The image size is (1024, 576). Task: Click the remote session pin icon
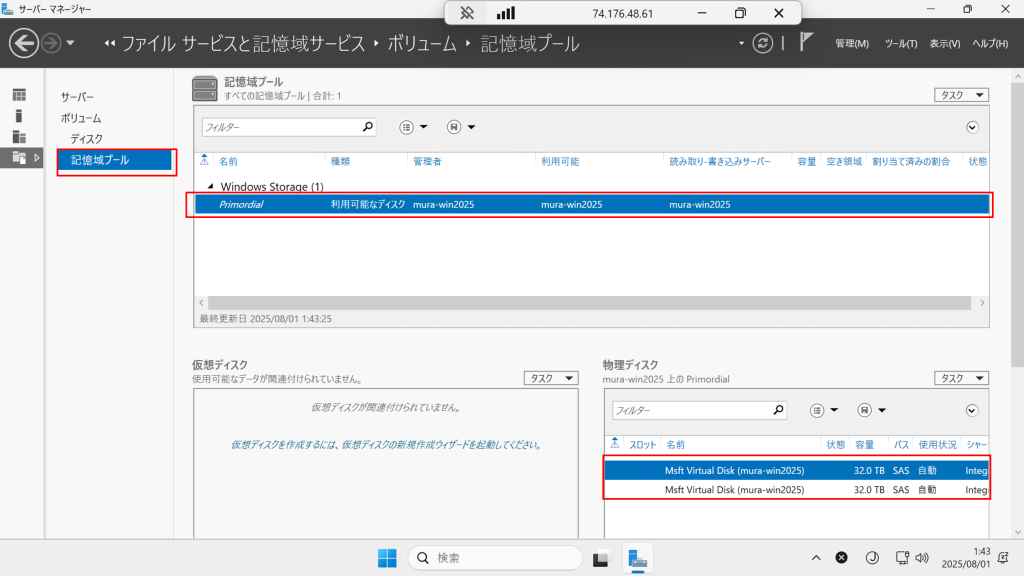467,13
